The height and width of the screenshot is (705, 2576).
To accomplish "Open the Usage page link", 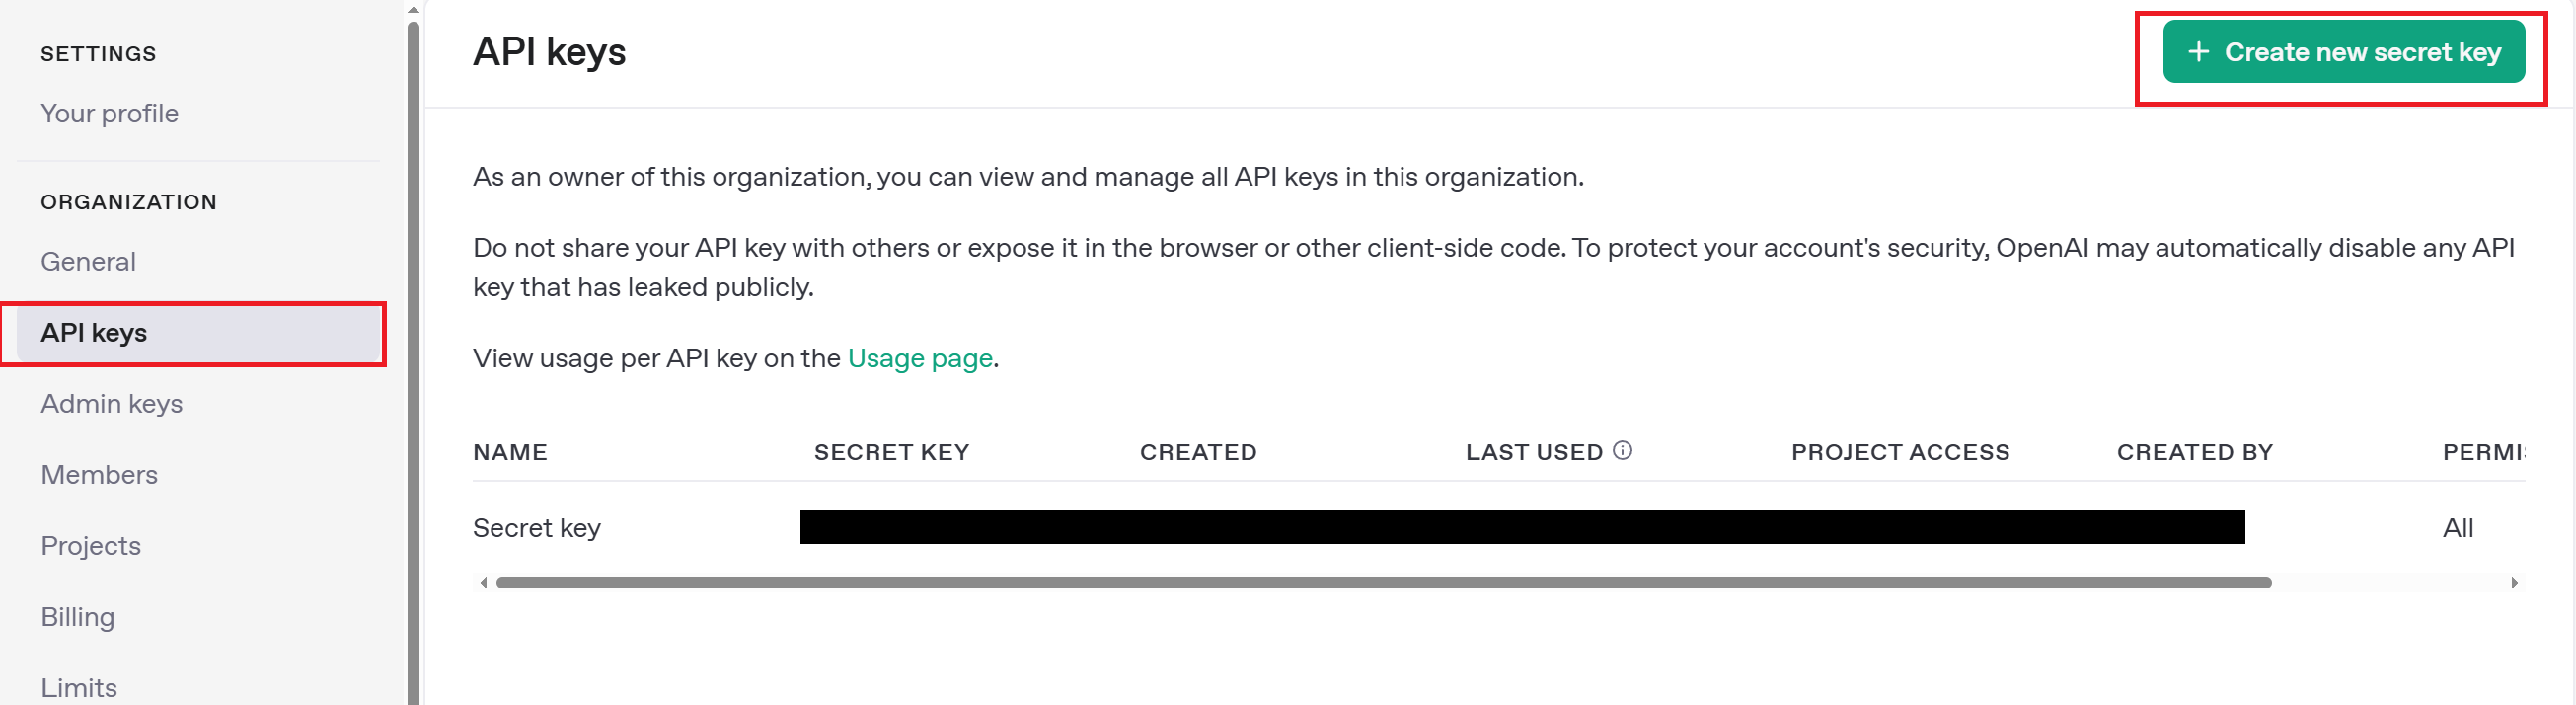I will 920,358.
